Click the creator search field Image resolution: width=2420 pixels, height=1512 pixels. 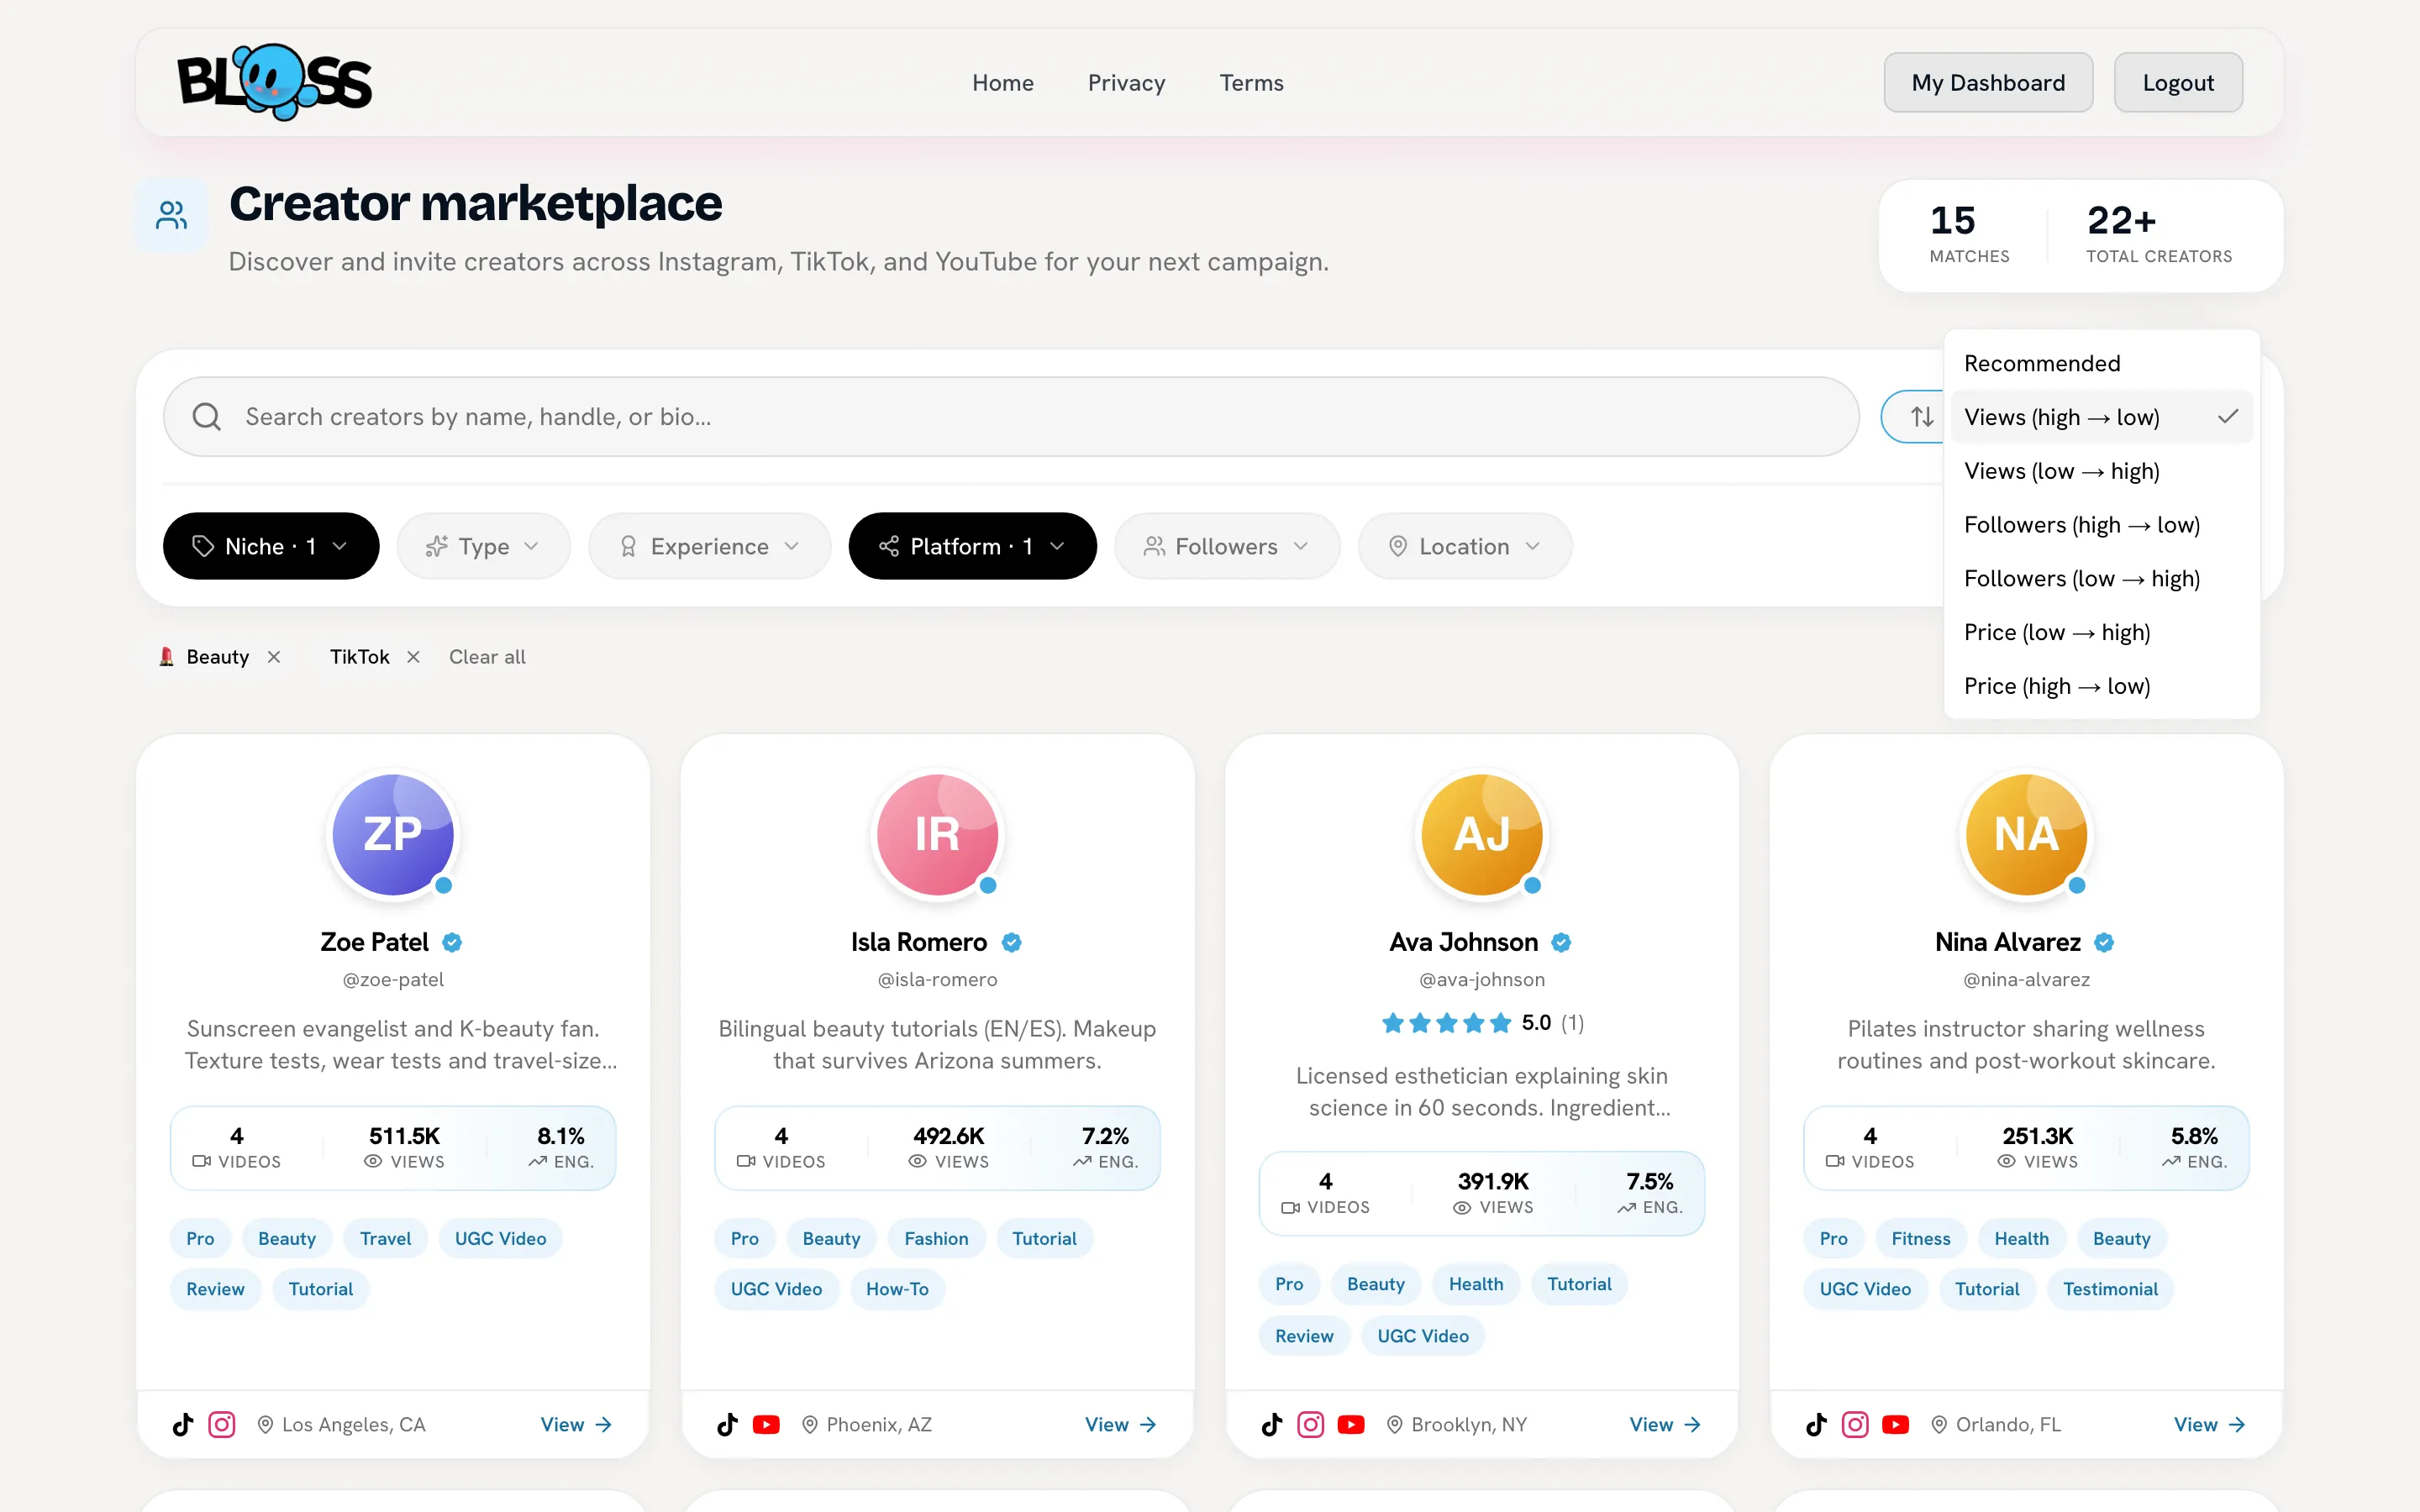click(1011, 416)
